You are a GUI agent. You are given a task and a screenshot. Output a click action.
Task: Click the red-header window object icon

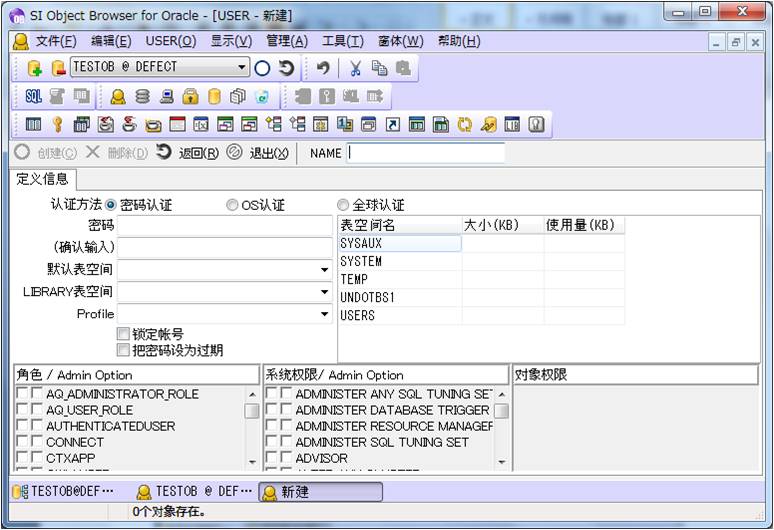click(177, 124)
